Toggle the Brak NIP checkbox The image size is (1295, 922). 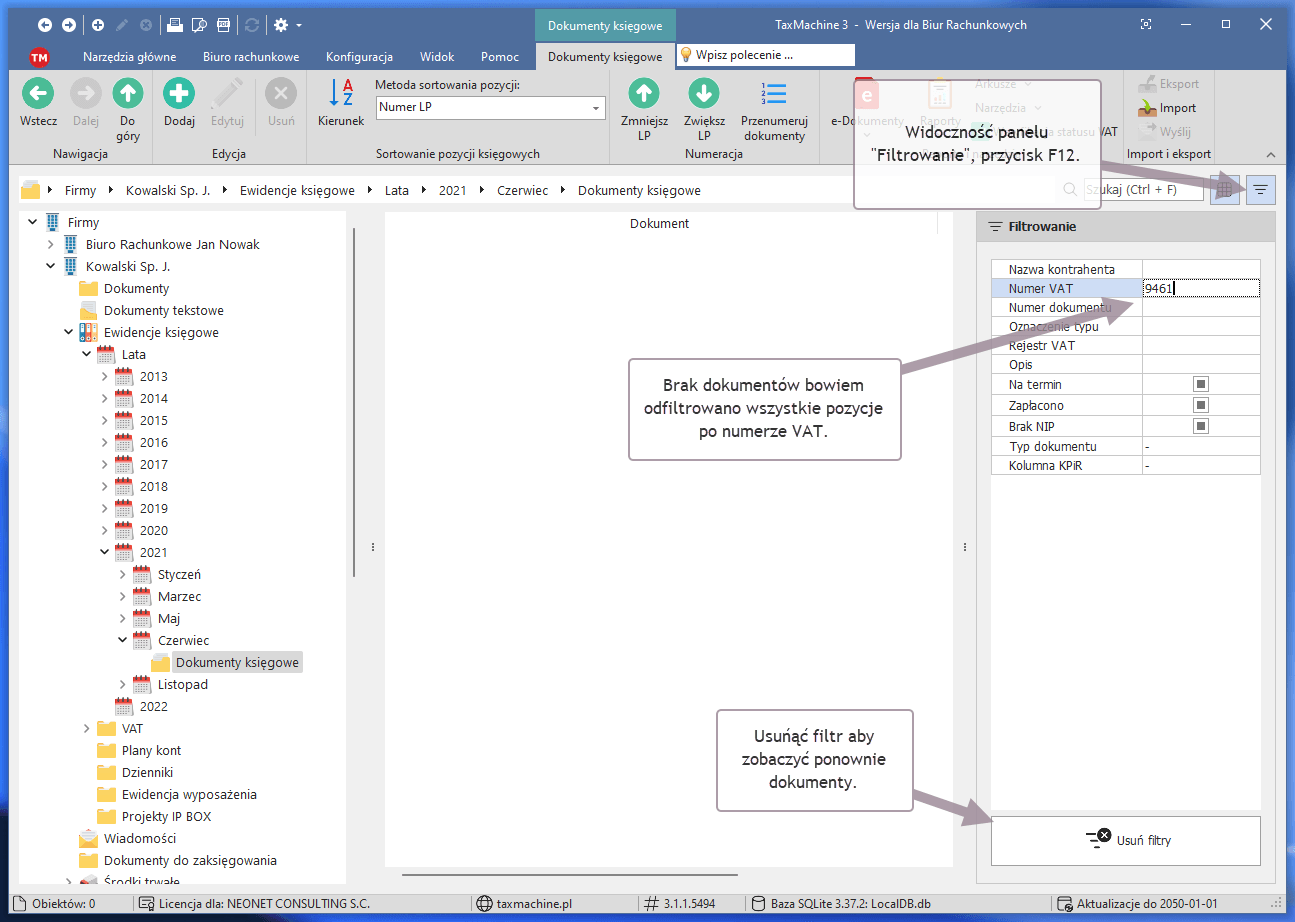(x=1201, y=426)
